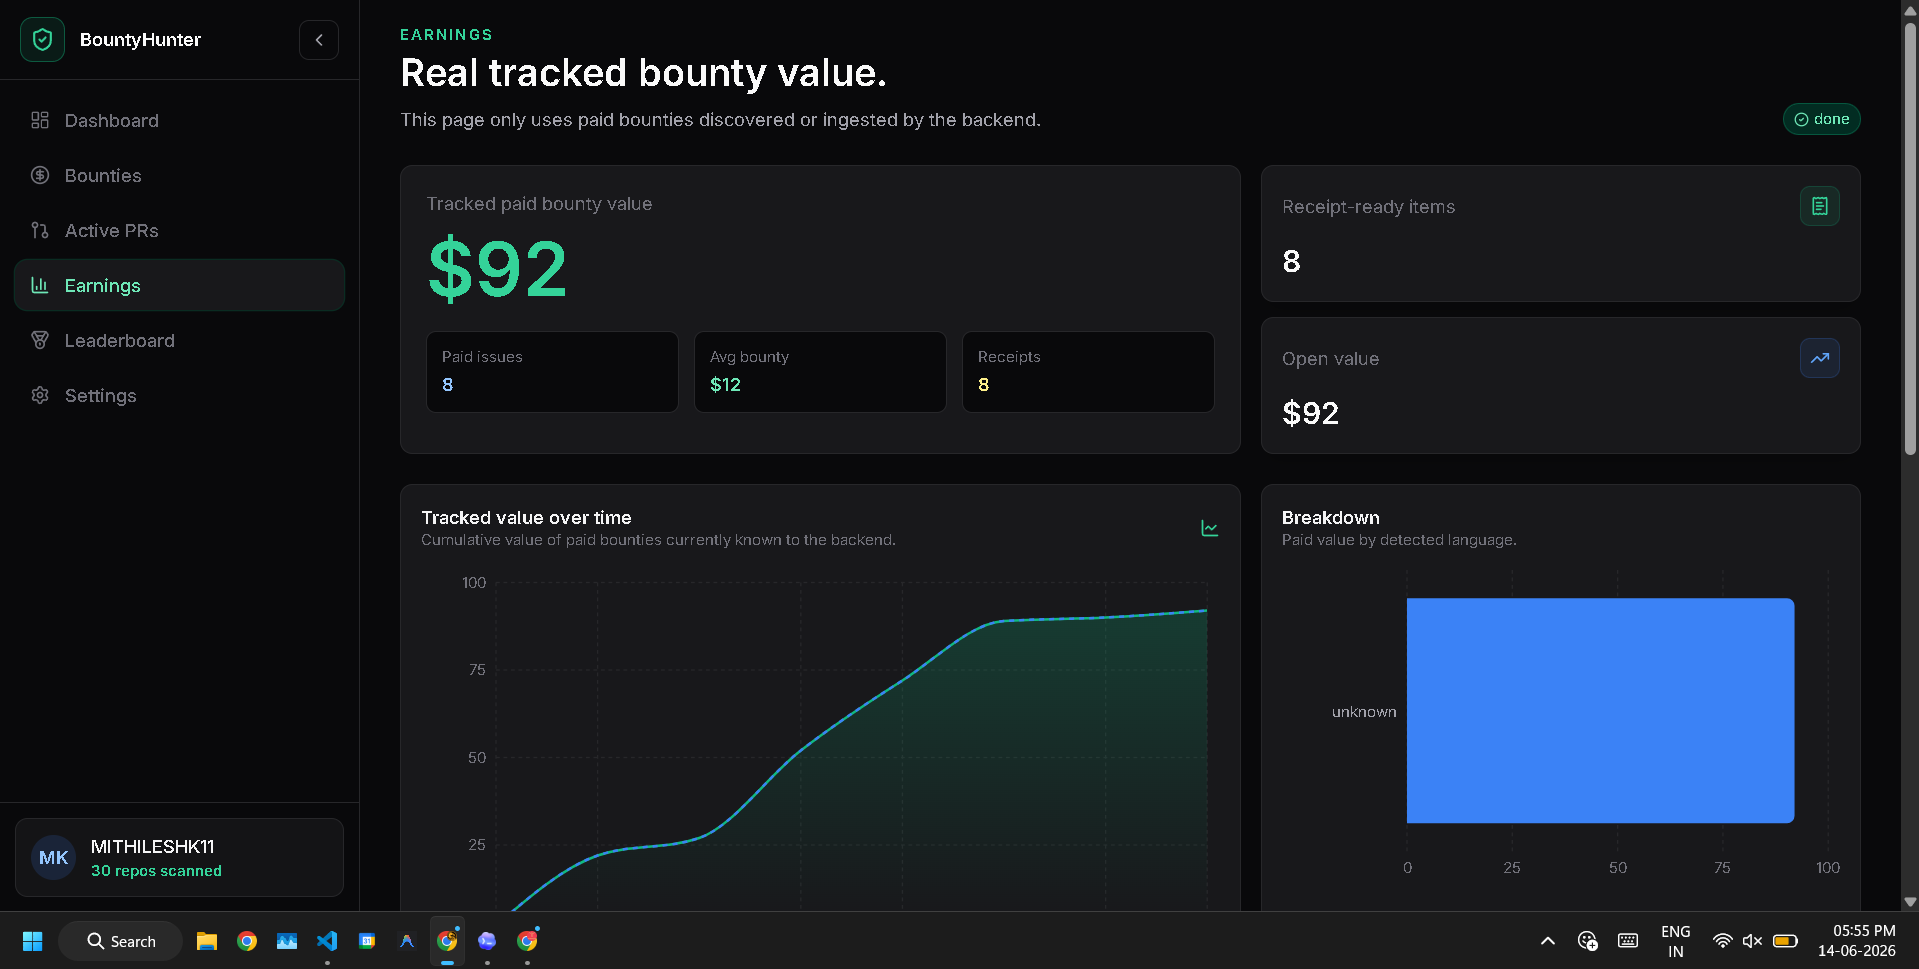1919x969 pixels.
Task: Open Settings from the sidebar
Action: click(179, 395)
